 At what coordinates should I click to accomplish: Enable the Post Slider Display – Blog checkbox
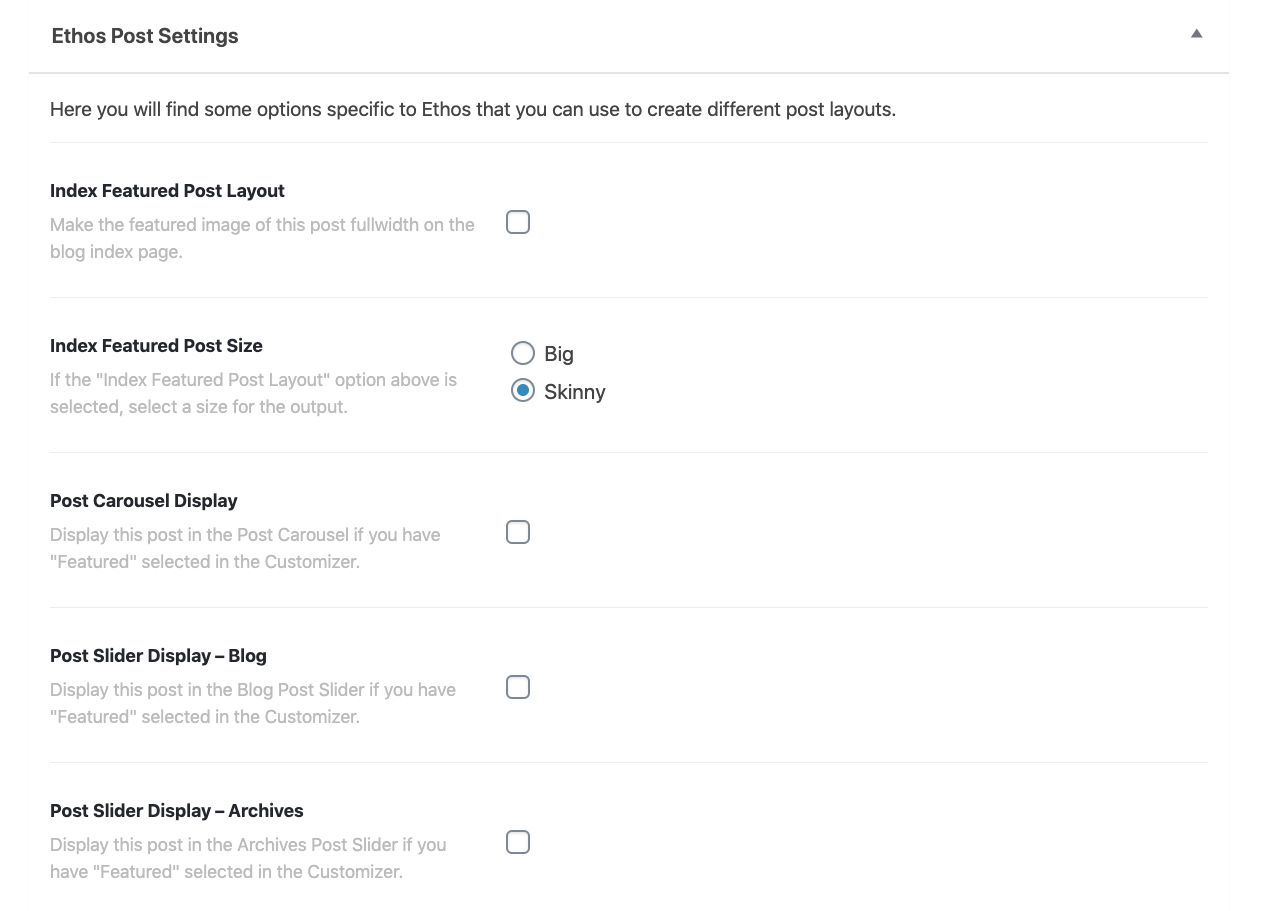[x=517, y=687]
